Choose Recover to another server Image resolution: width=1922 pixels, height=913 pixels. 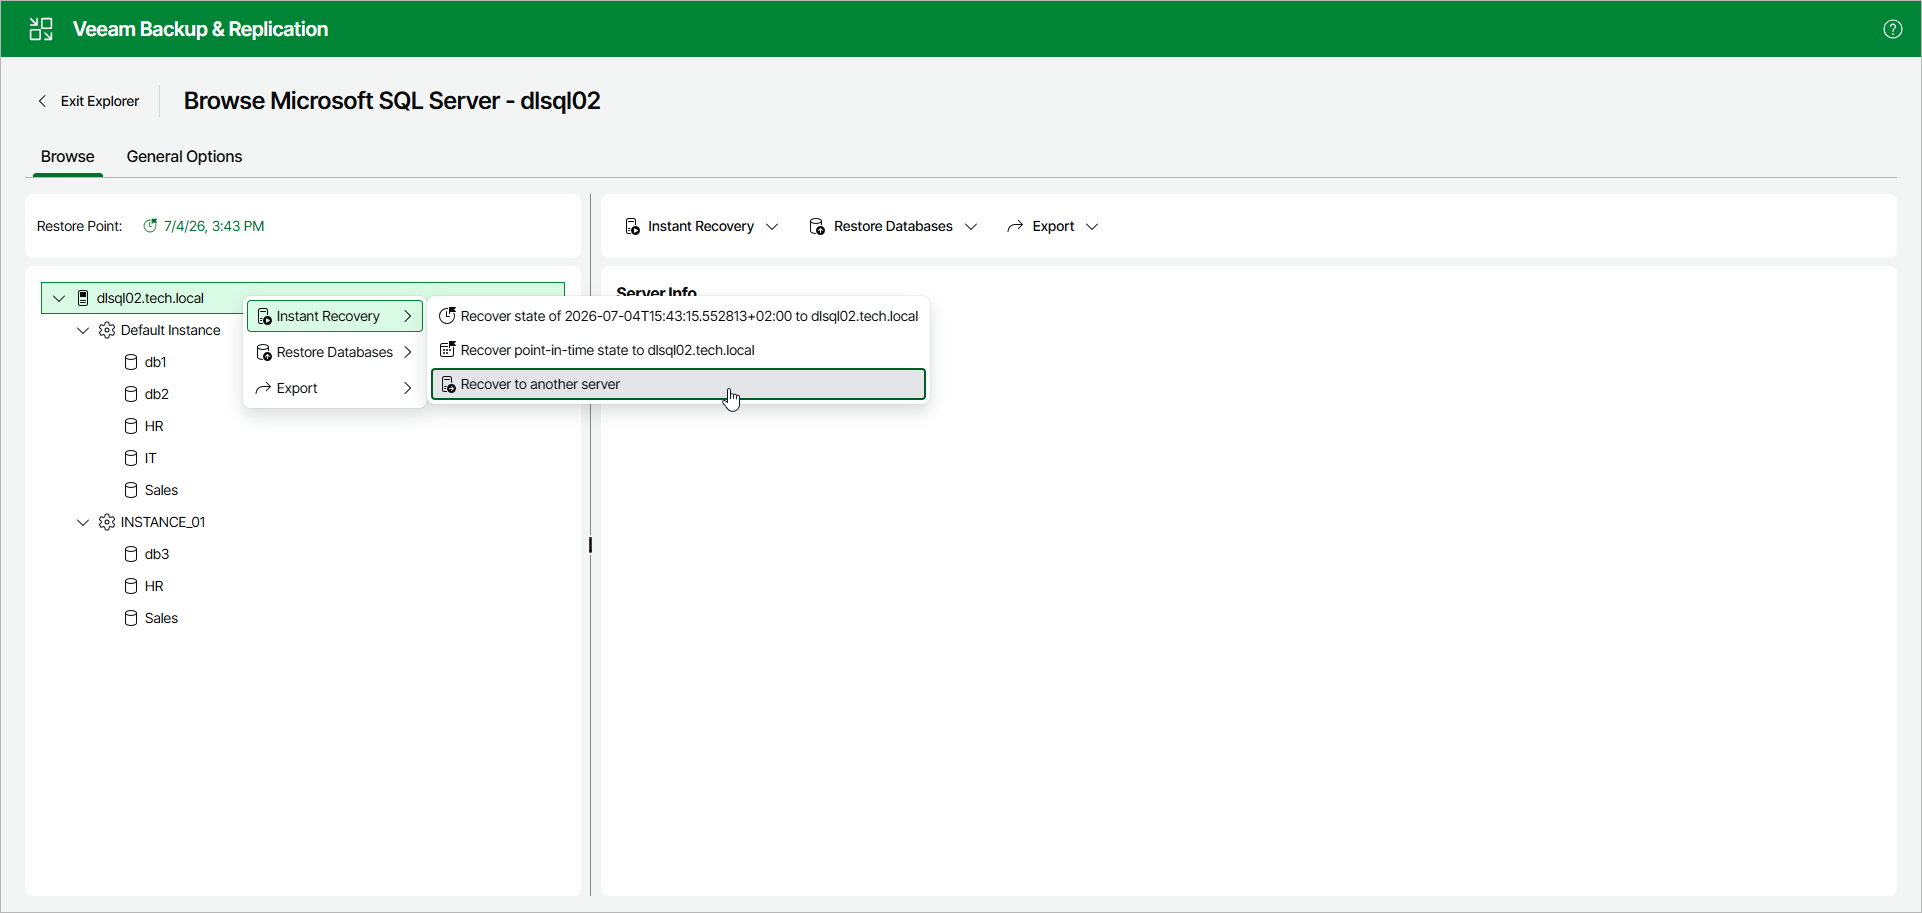678,384
